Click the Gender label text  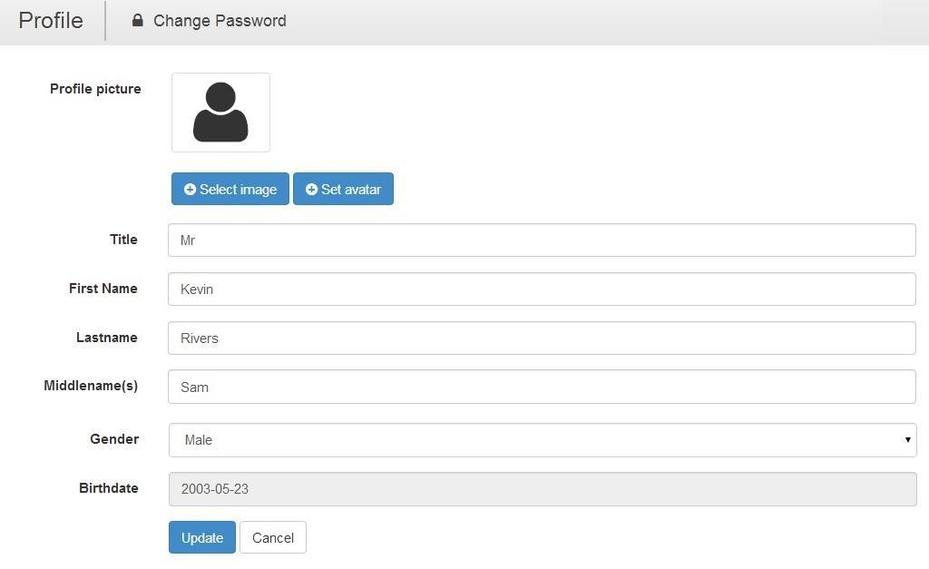[114, 439]
